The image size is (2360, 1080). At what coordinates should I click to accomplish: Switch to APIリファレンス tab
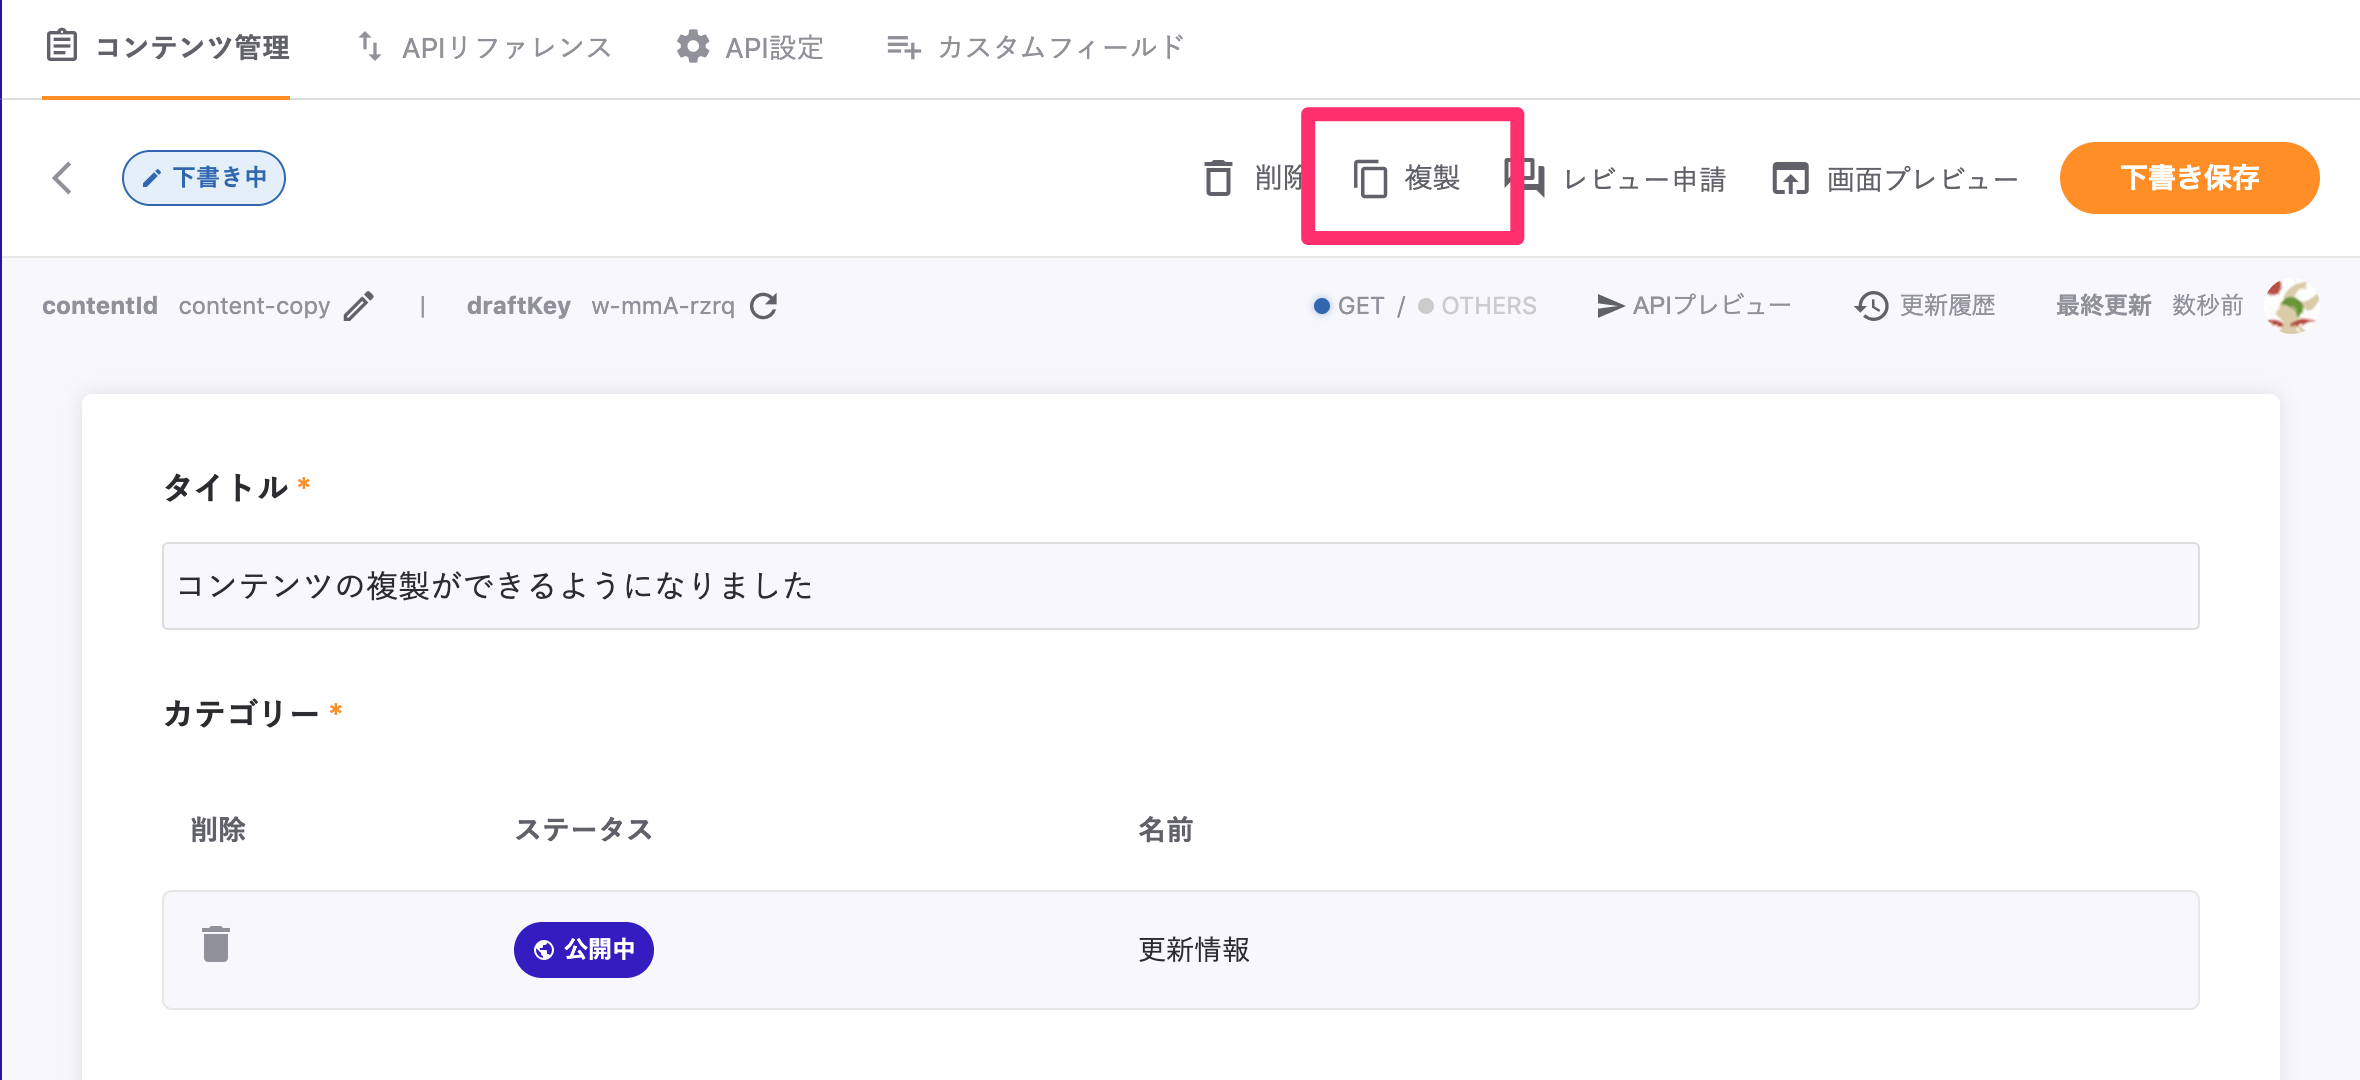pyautogui.click(x=485, y=47)
